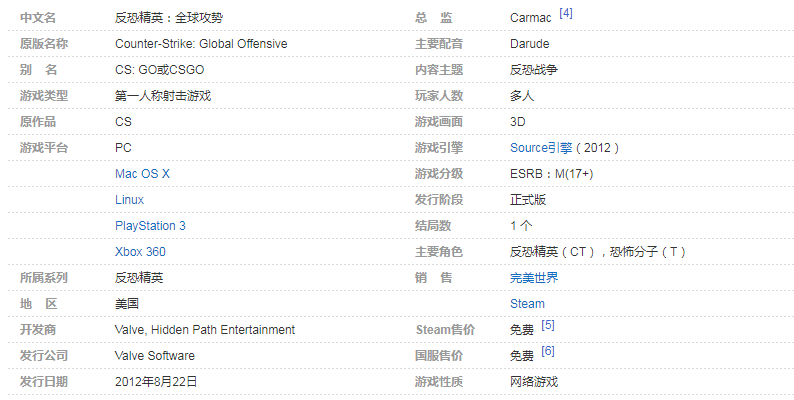Click the ESRB：M(17+) rating value
794x400 pixels.
click(x=551, y=174)
